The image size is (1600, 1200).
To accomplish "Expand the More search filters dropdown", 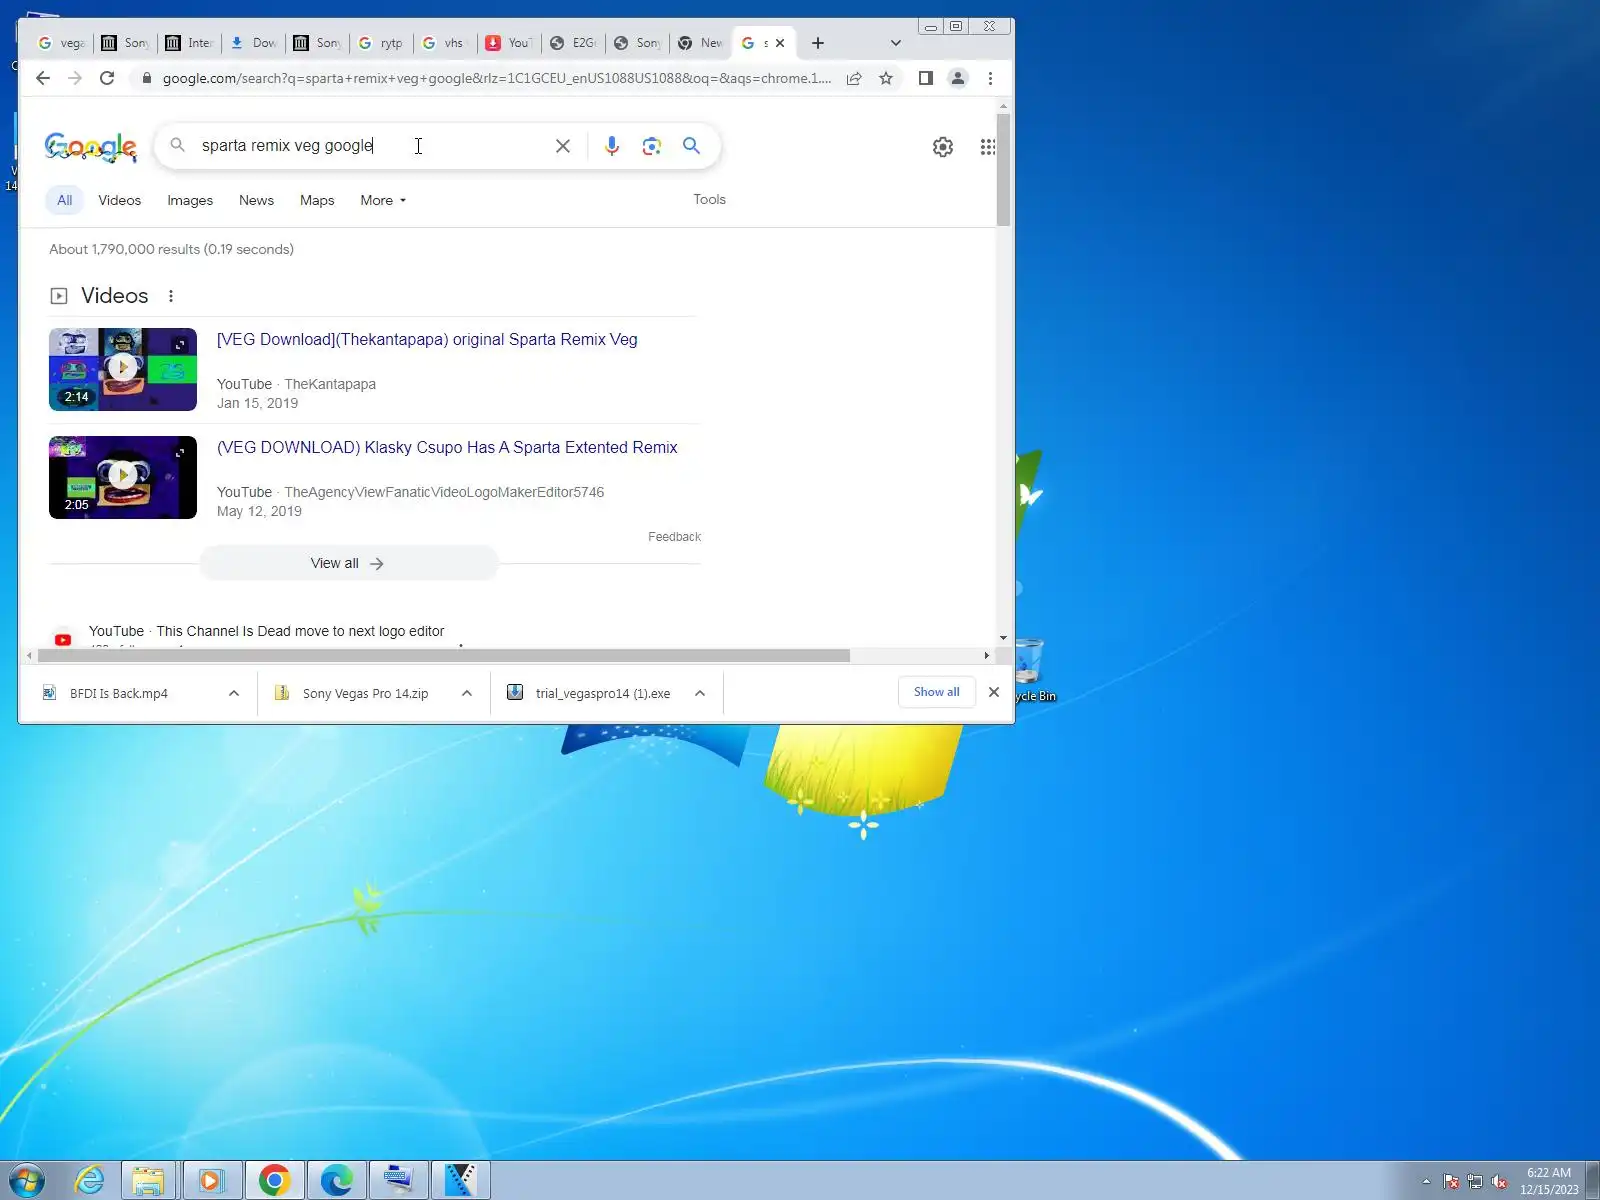I will click(383, 200).
